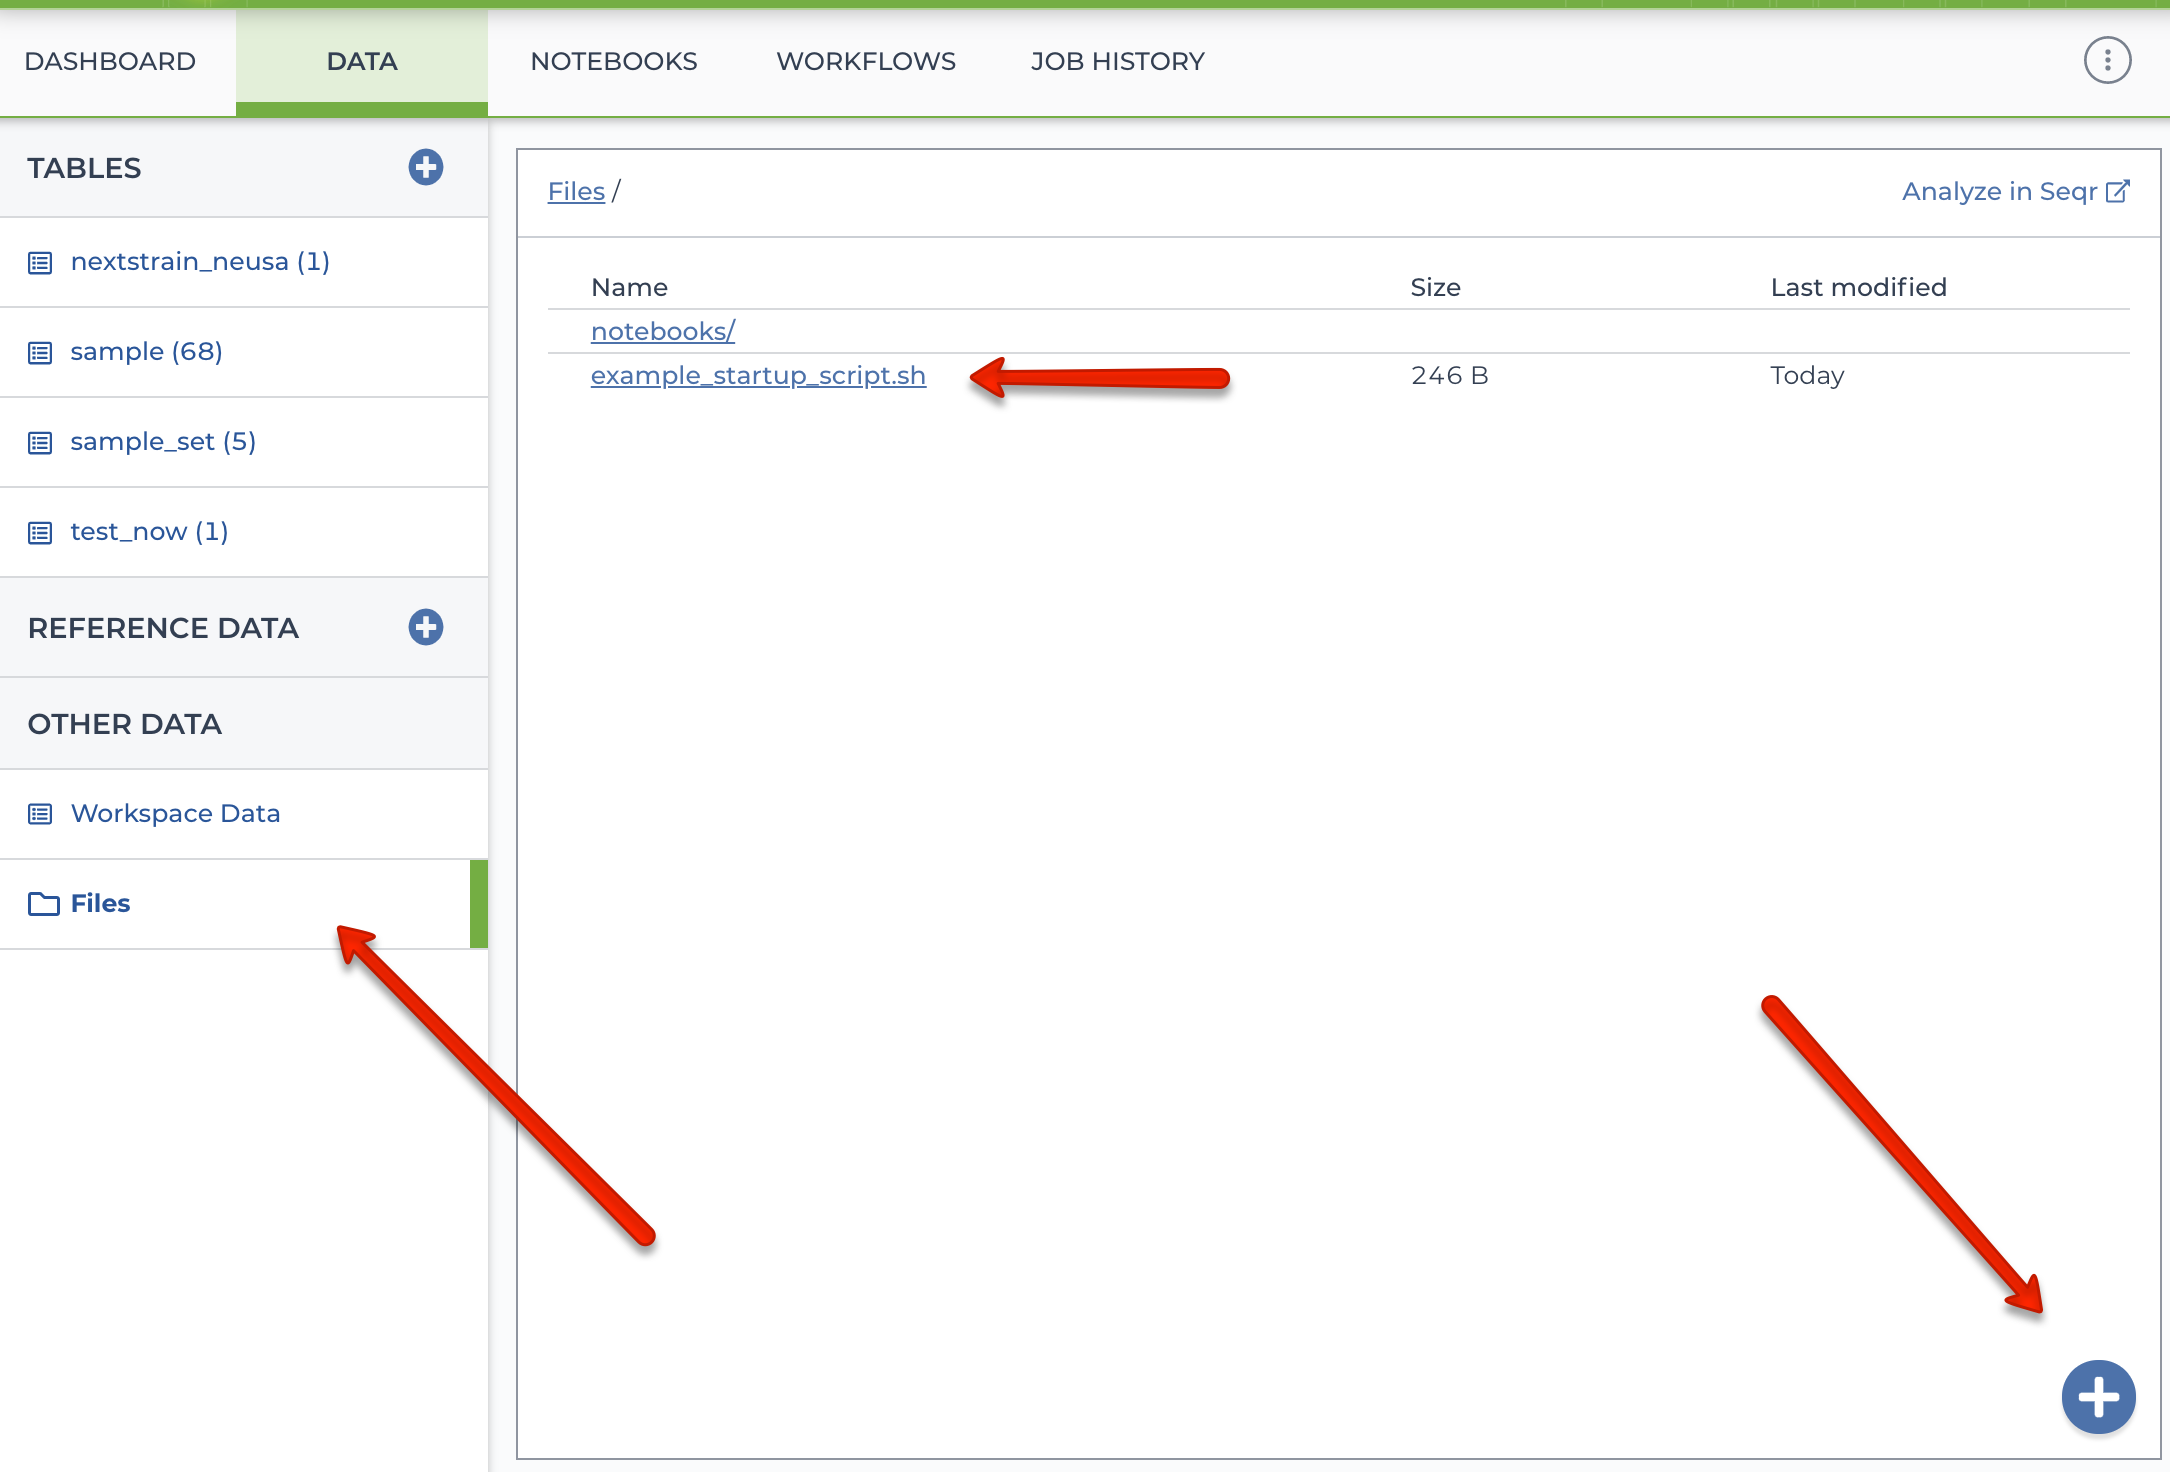Click the Size column header
Viewport: 2170px width, 1472px height.
point(1435,287)
